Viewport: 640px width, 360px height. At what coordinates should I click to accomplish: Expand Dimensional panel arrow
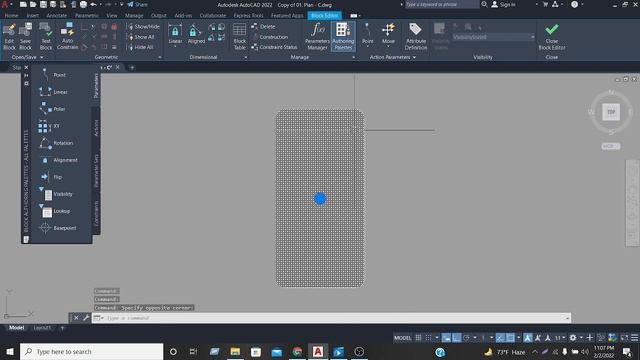246,58
